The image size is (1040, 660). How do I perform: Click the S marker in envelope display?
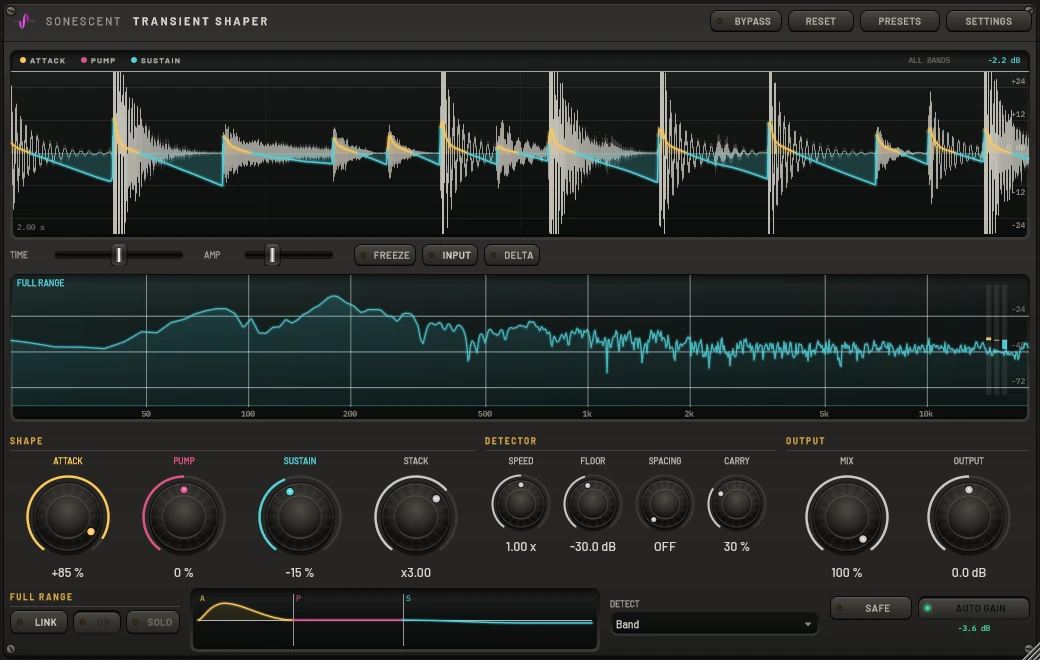408,598
